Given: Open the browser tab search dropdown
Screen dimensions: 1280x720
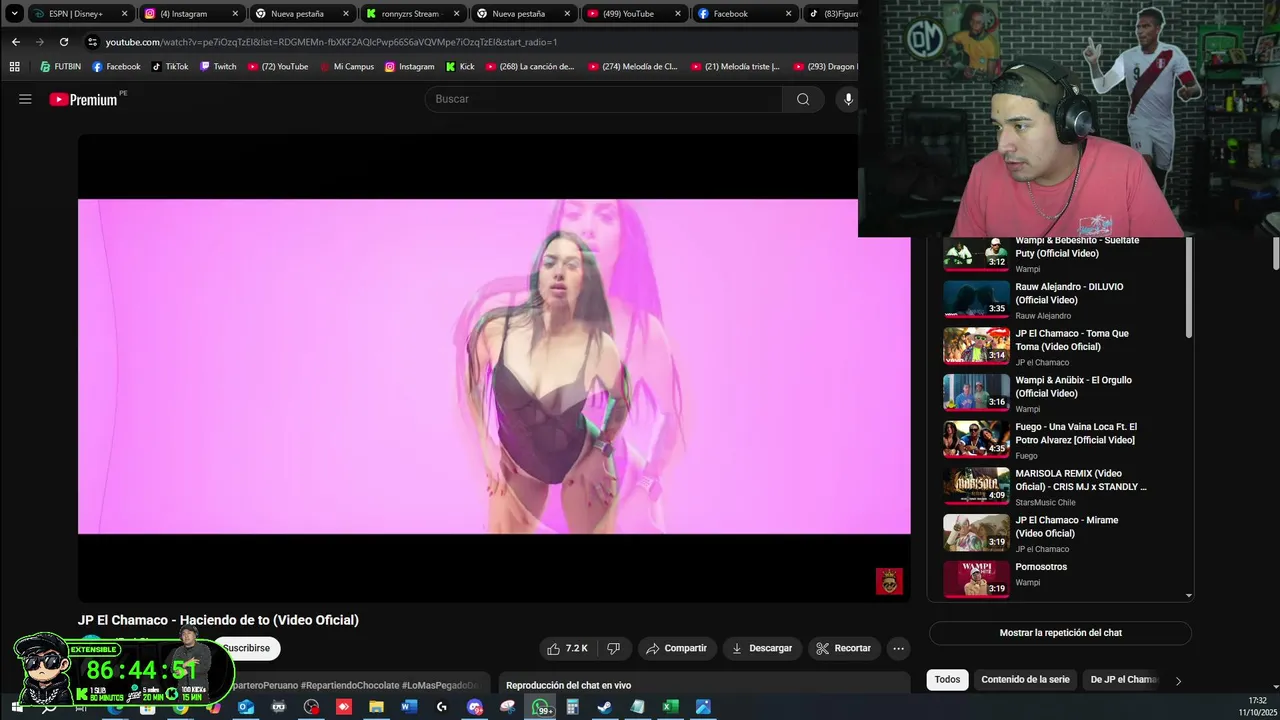Looking at the screenshot, I should point(14,14).
